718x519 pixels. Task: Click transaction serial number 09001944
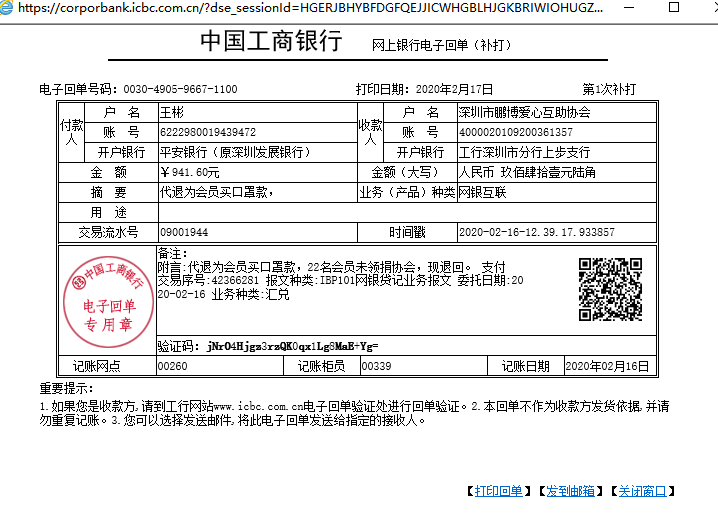tap(184, 232)
